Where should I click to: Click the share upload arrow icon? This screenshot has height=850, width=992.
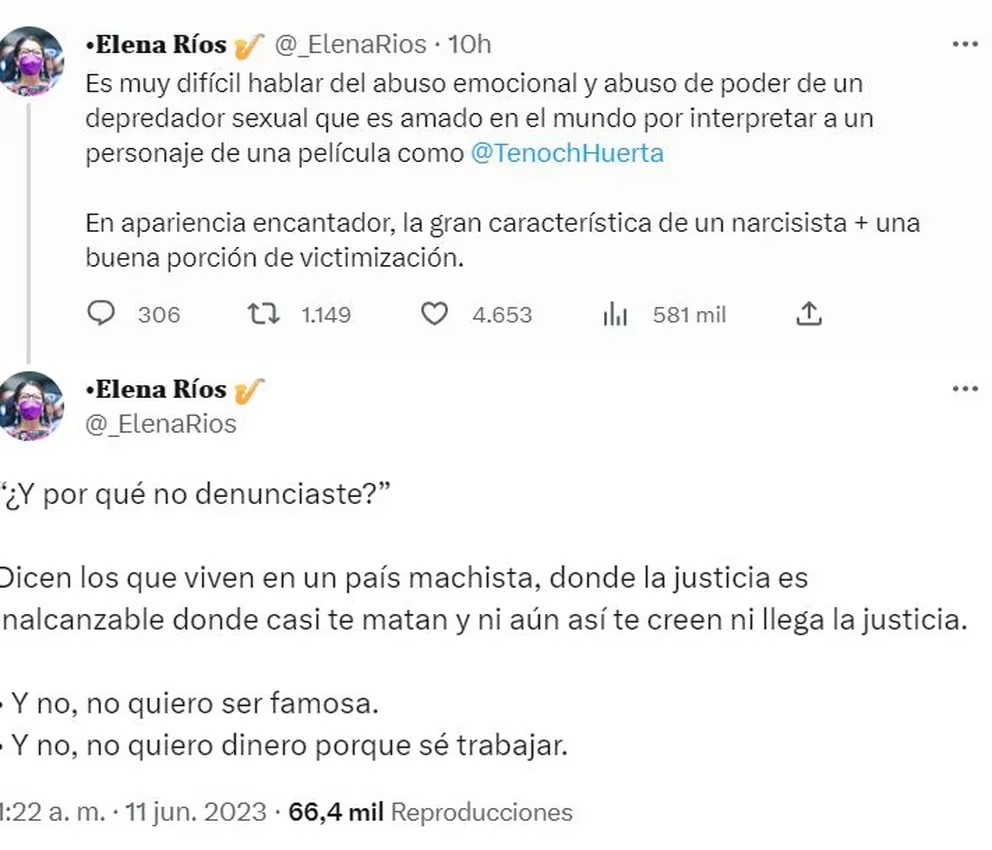click(808, 315)
